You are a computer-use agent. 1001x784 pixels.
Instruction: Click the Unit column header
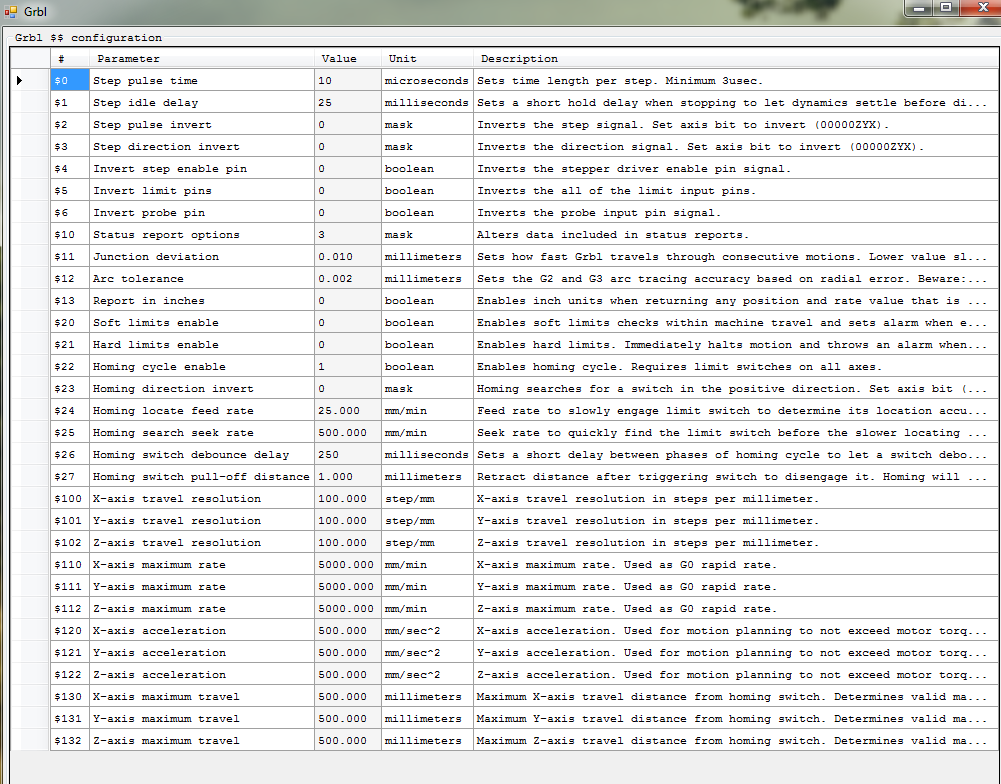[x=426, y=59]
